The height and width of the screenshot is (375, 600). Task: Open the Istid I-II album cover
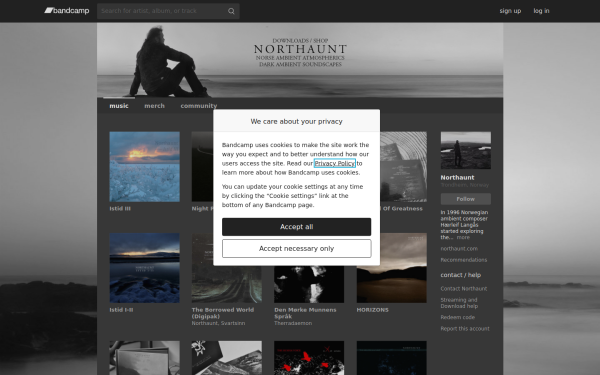click(145, 268)
